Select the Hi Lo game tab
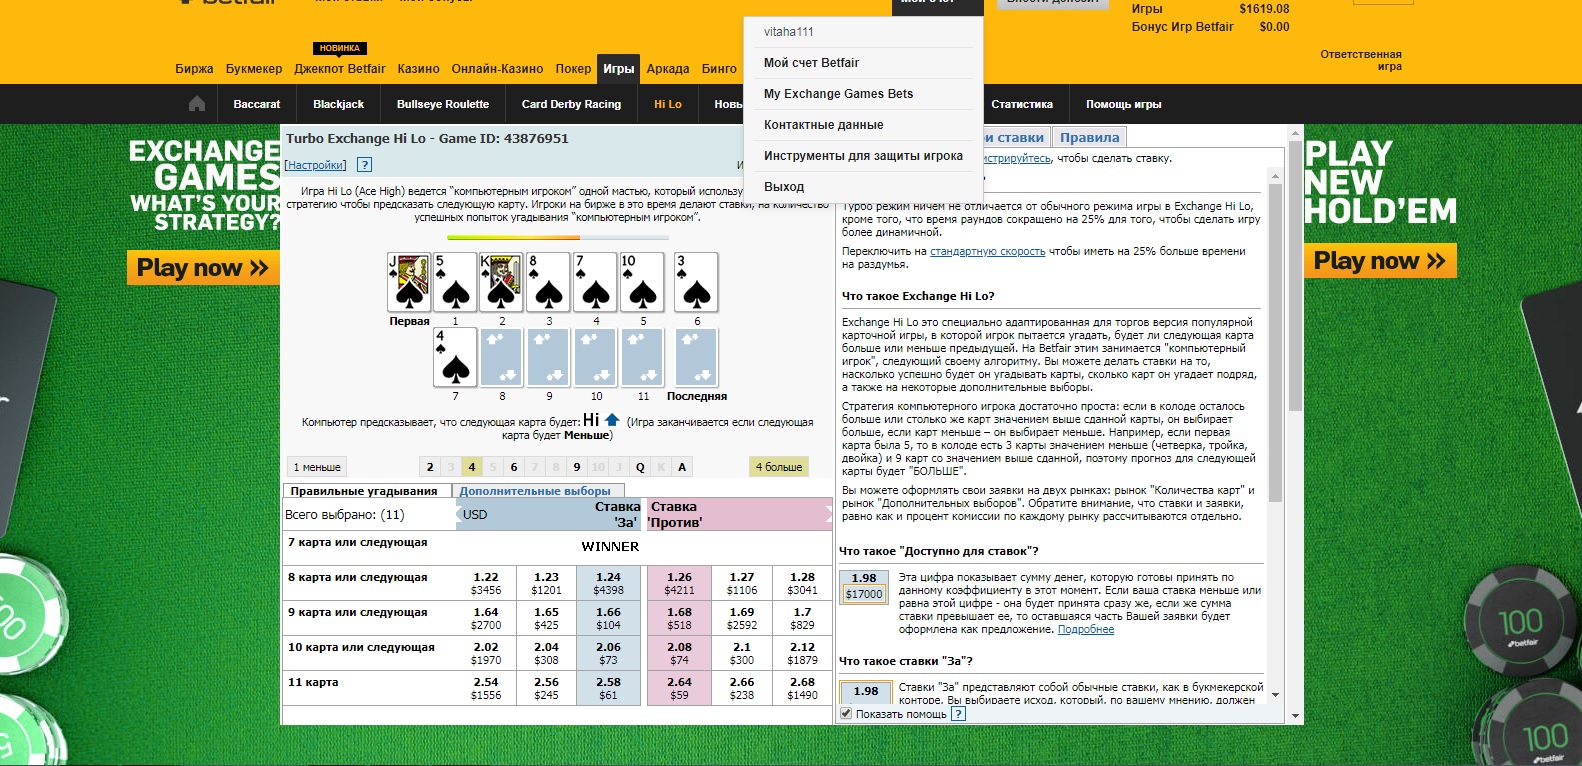Screen dimensions: 1582x766 [668, 104]
